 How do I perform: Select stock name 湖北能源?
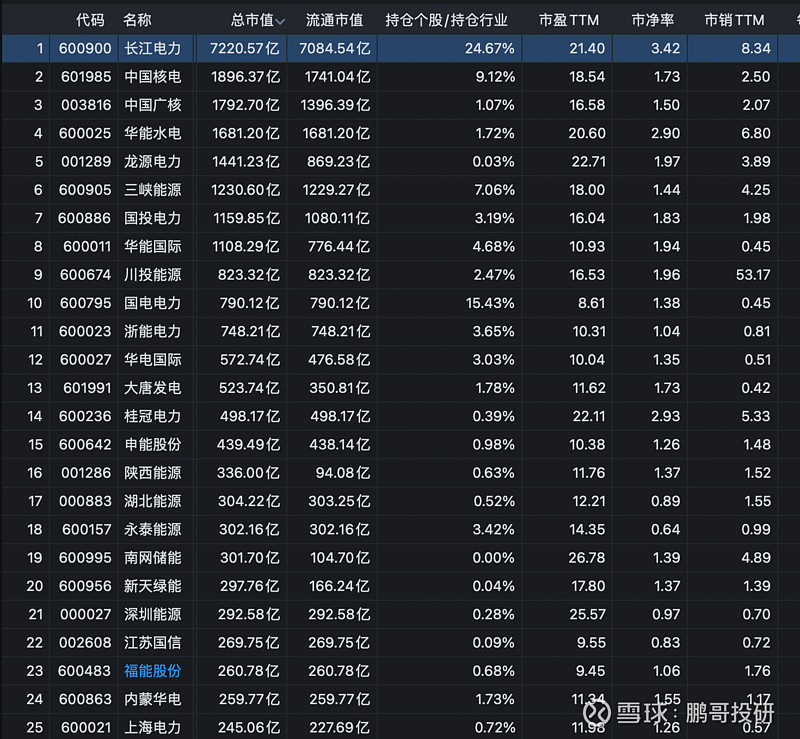point(153,501)
